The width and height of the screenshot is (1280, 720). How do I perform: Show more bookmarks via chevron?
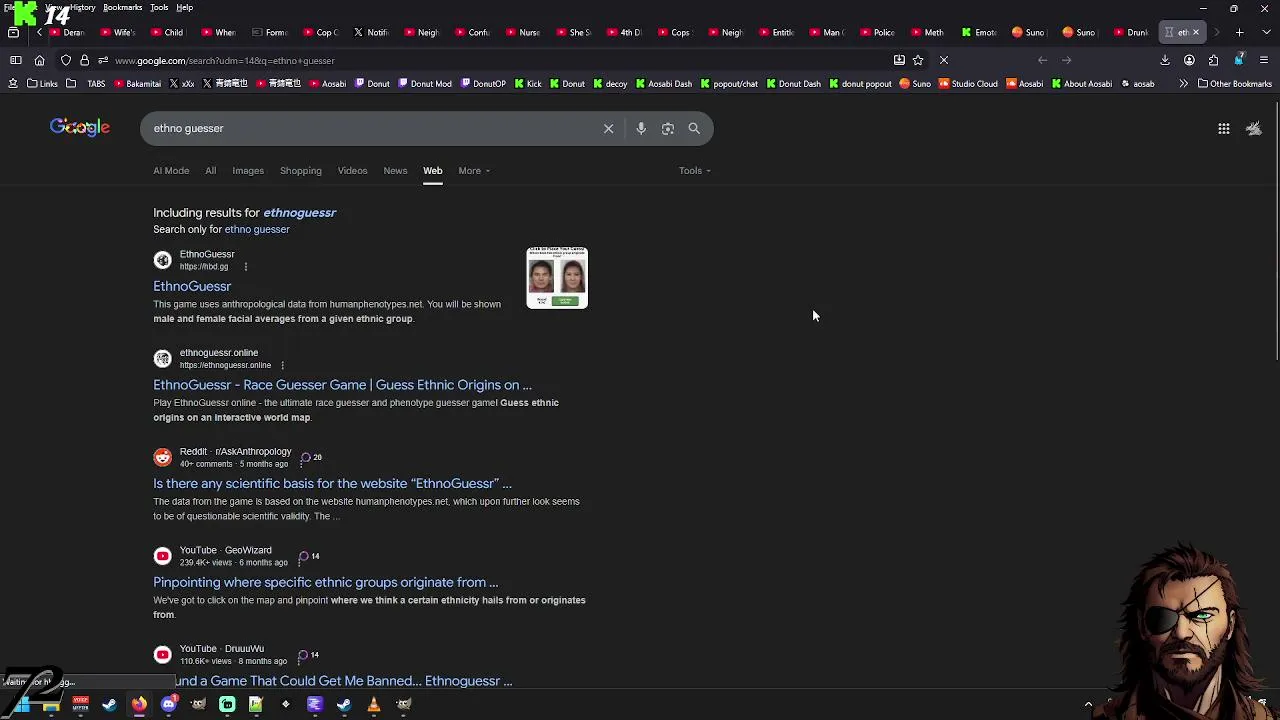click(1183, 84)
